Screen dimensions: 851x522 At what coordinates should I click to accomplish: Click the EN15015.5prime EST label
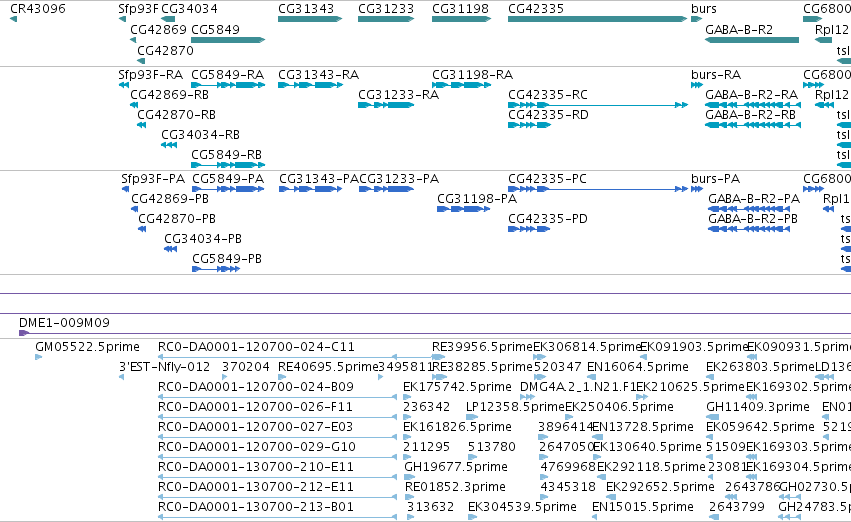coord(643,507)
